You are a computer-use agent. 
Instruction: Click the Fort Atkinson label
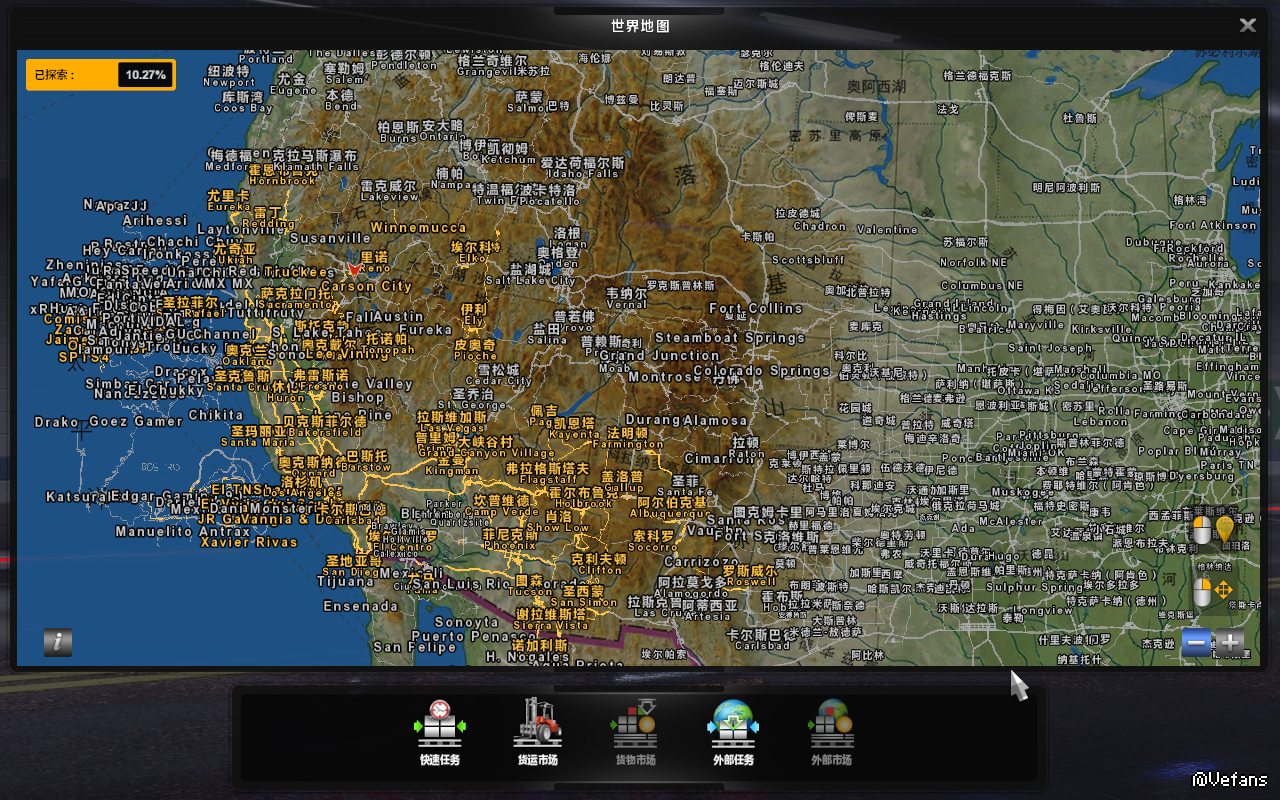click(1212, 226)
